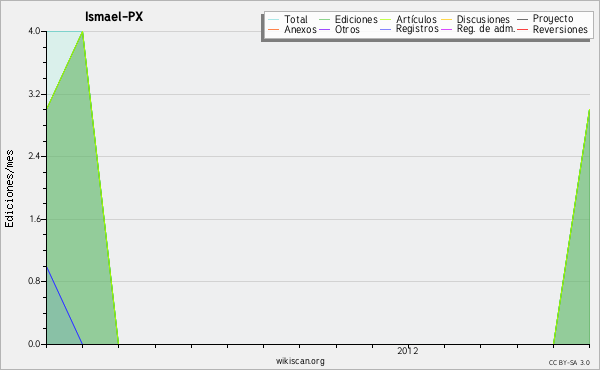Click the 0.0 axis value
This screenshot has width=600, height=370.
coord(34,344)
